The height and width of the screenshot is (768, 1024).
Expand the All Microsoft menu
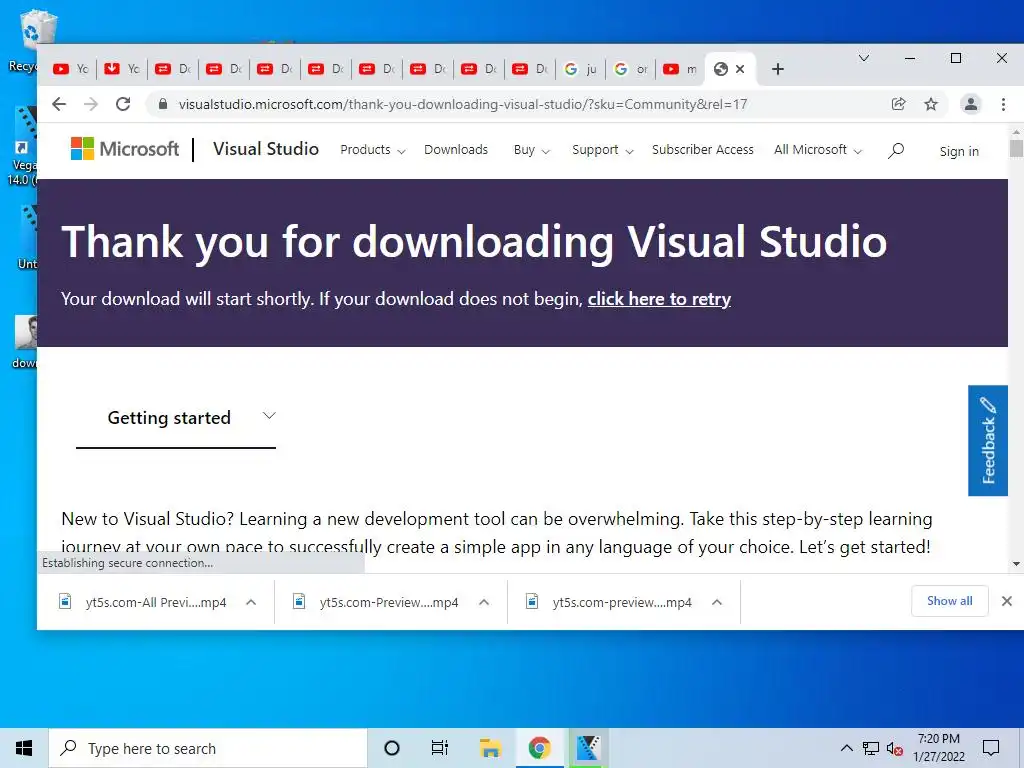coord(818,150)
